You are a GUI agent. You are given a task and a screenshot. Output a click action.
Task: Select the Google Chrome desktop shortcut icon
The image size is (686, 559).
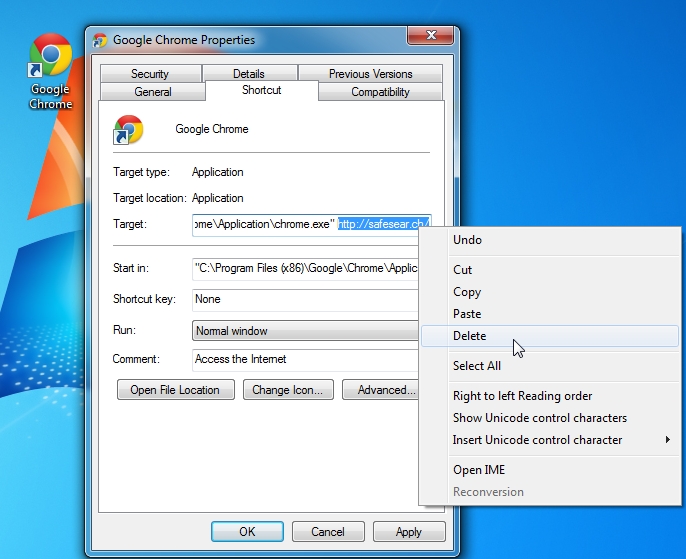click(50, 71)
